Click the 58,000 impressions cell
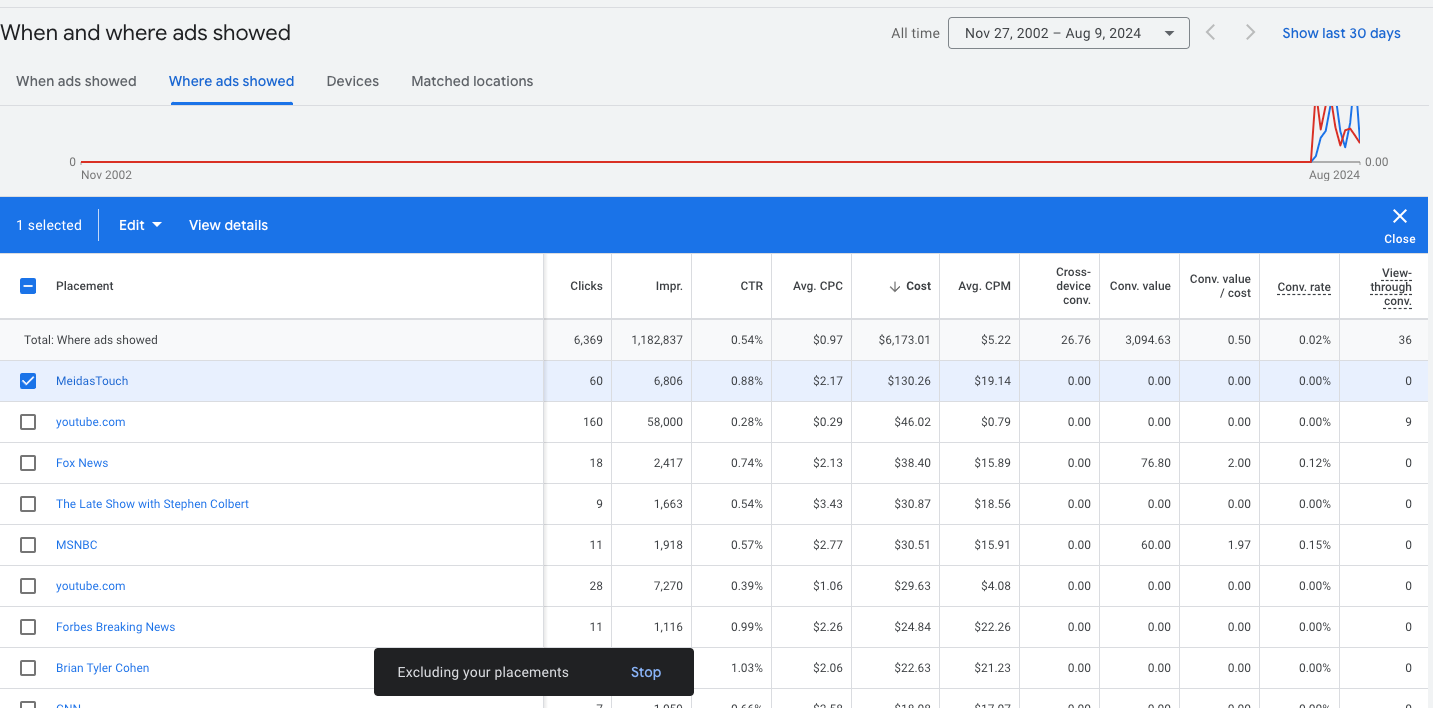The height and width of the screenshot is (708, 1433). (664, 422)
